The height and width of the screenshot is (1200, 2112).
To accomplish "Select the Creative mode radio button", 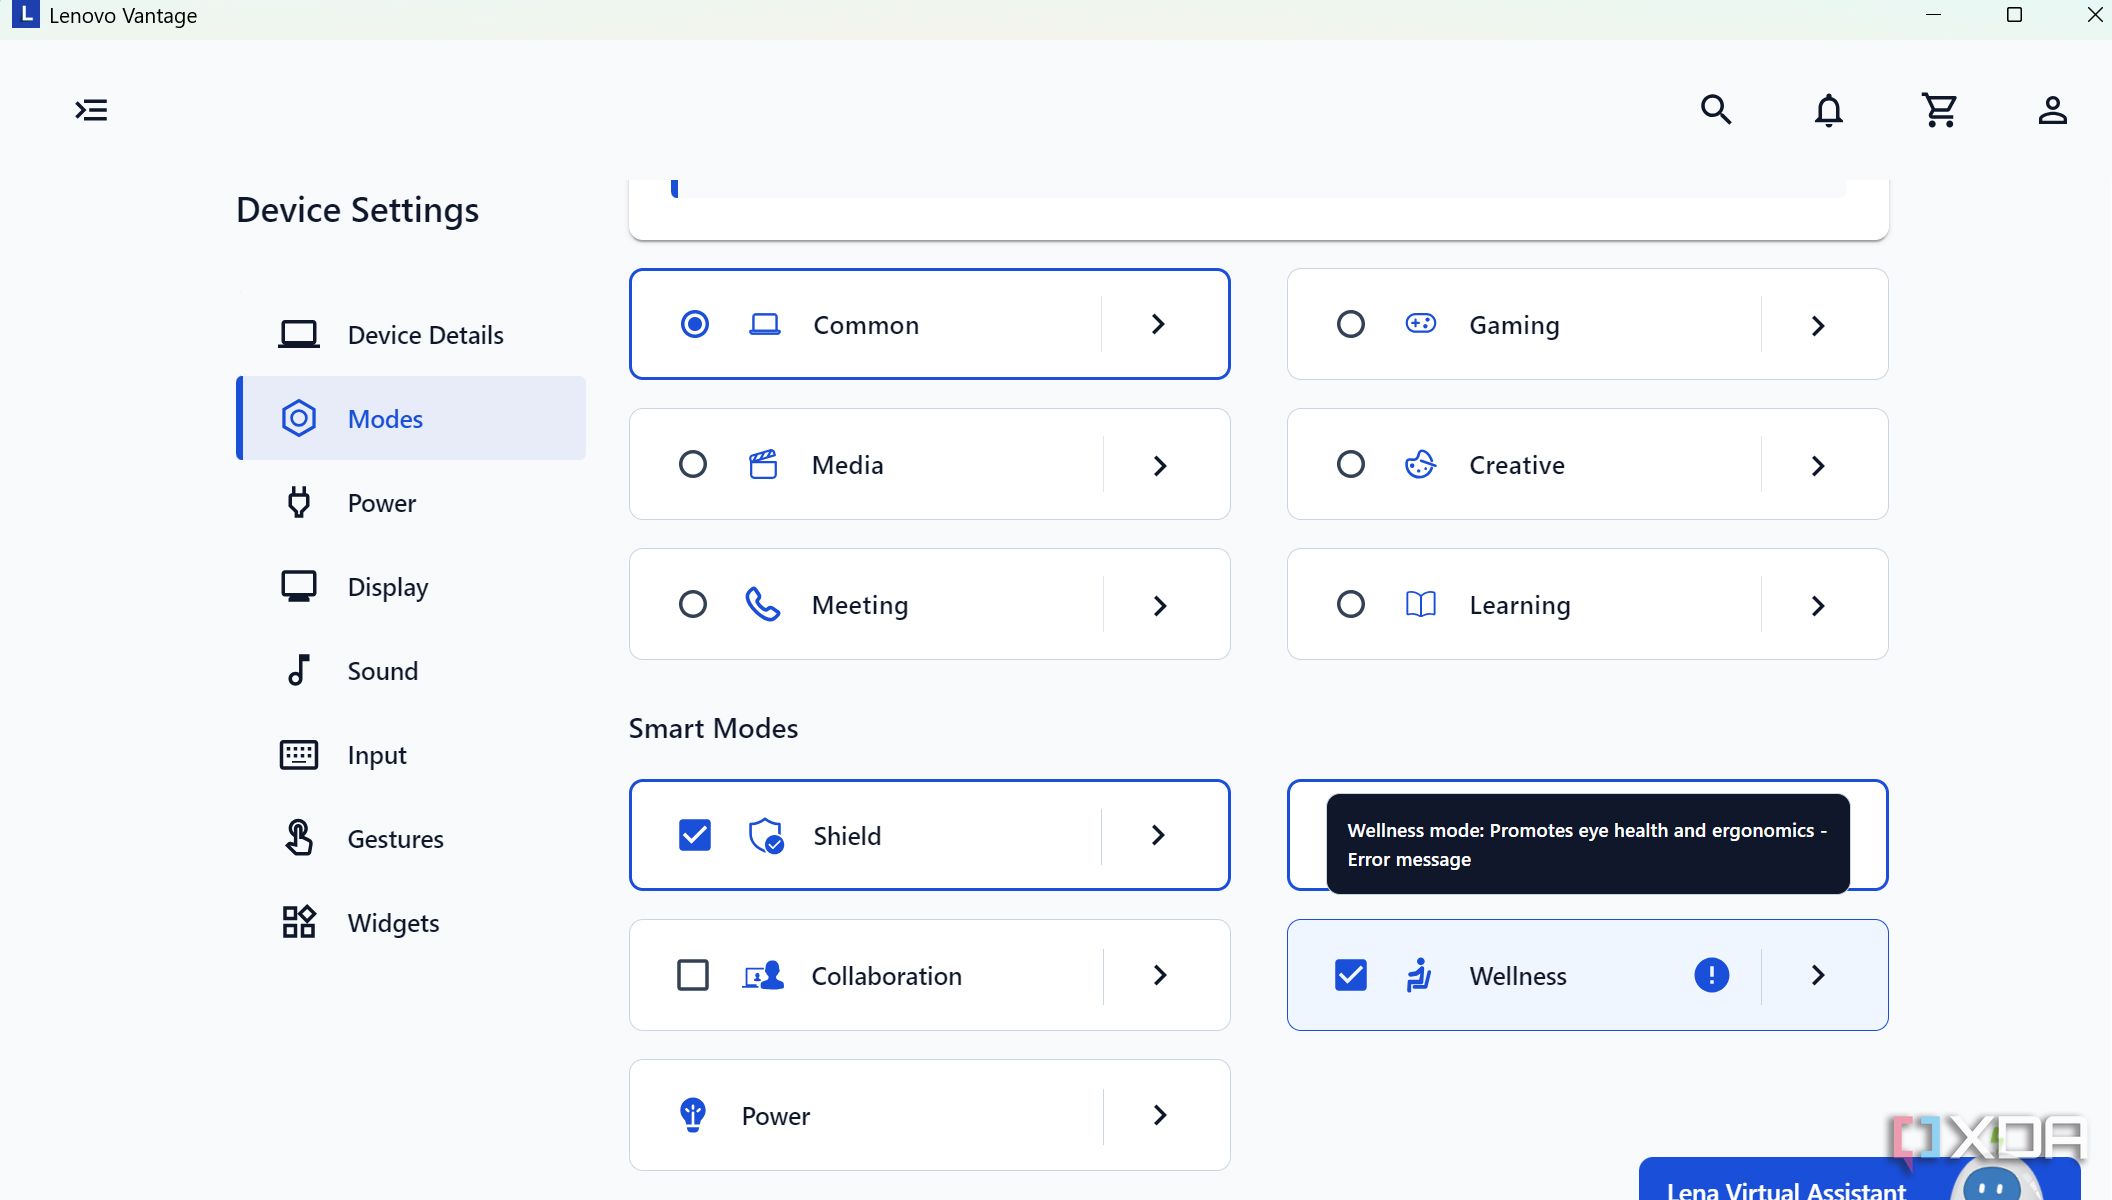I will tap(1350, 464).
